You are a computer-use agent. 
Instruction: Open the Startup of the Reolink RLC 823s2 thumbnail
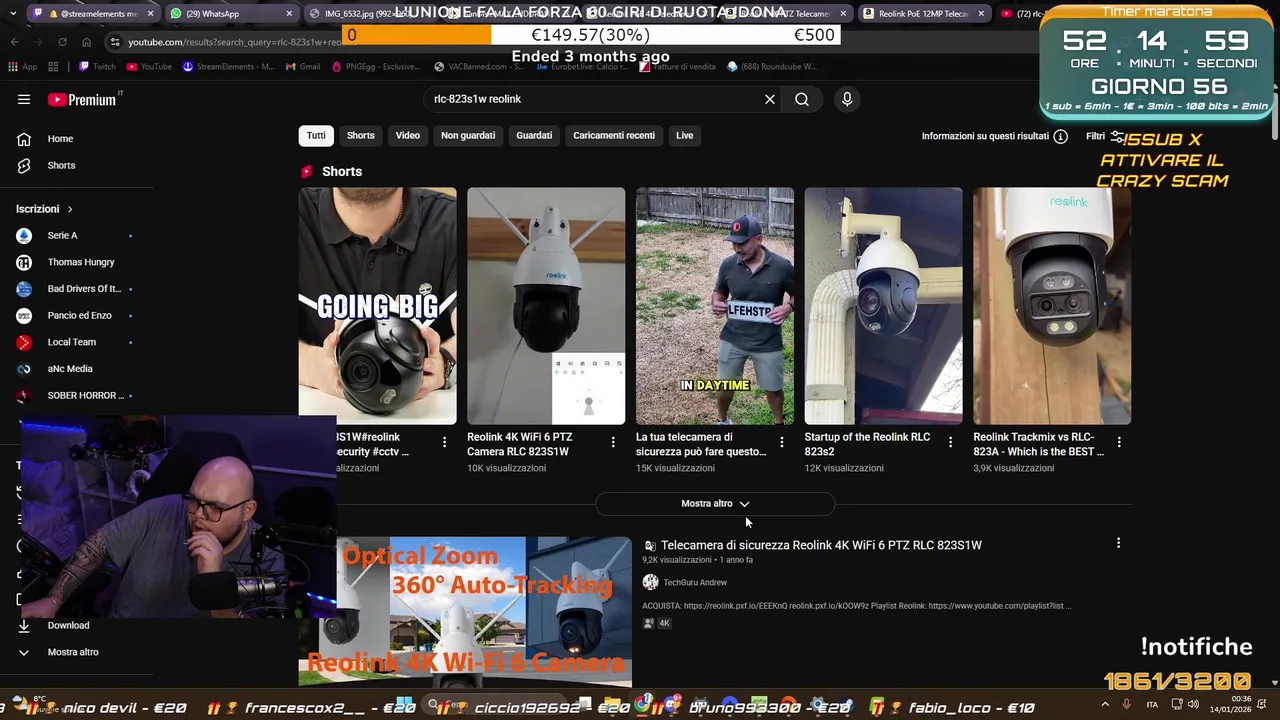pyautogui.click(x=884, y=306)
